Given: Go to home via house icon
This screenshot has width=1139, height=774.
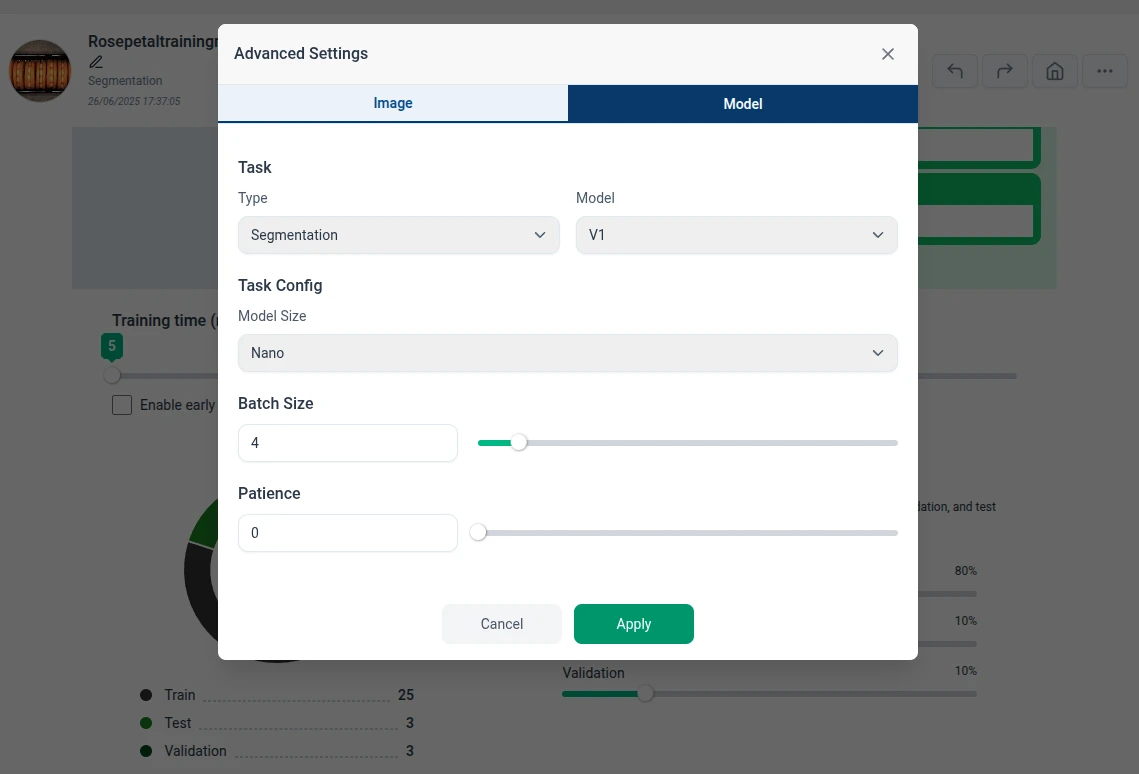Looking at the screenshot, I should point(1054,71).
